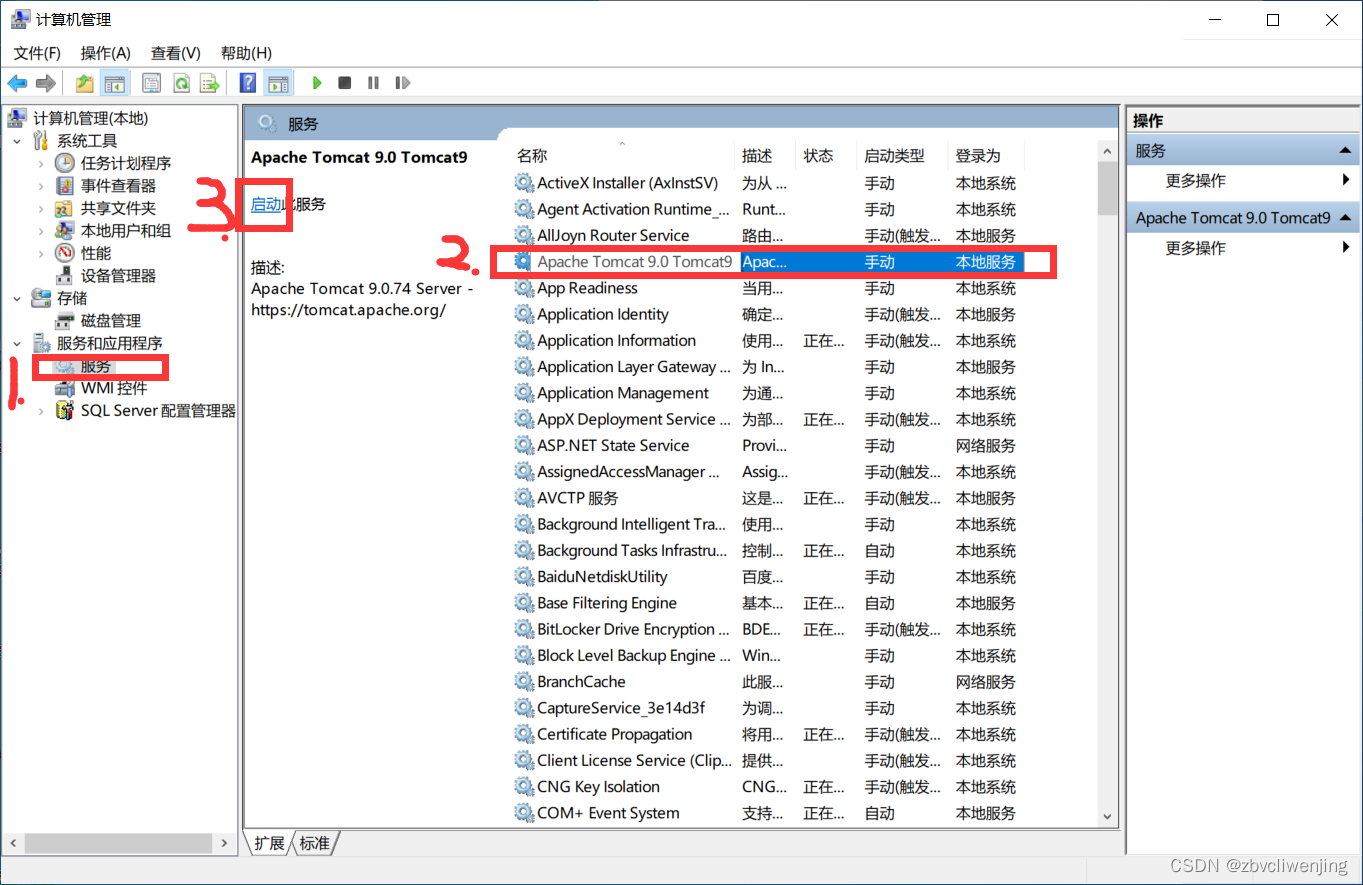Select 服务 in the left tree
The width and height of the screenshot is (1363, 885).
97,366
